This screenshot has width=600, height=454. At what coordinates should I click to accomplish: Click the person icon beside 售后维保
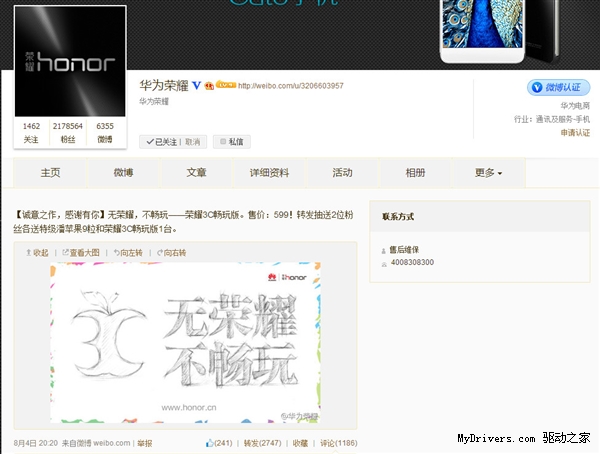click(x=383, y=251)
